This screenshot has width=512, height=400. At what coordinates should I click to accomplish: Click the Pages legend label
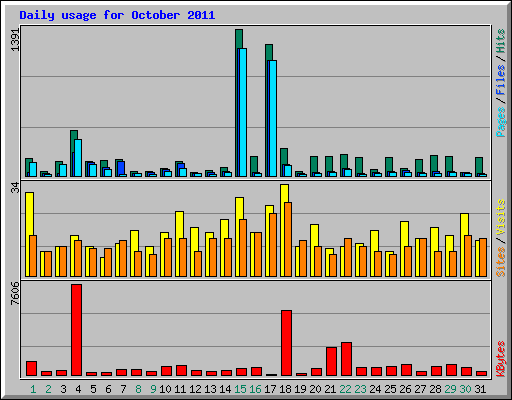pyautogui.click(x=501, y=122)
